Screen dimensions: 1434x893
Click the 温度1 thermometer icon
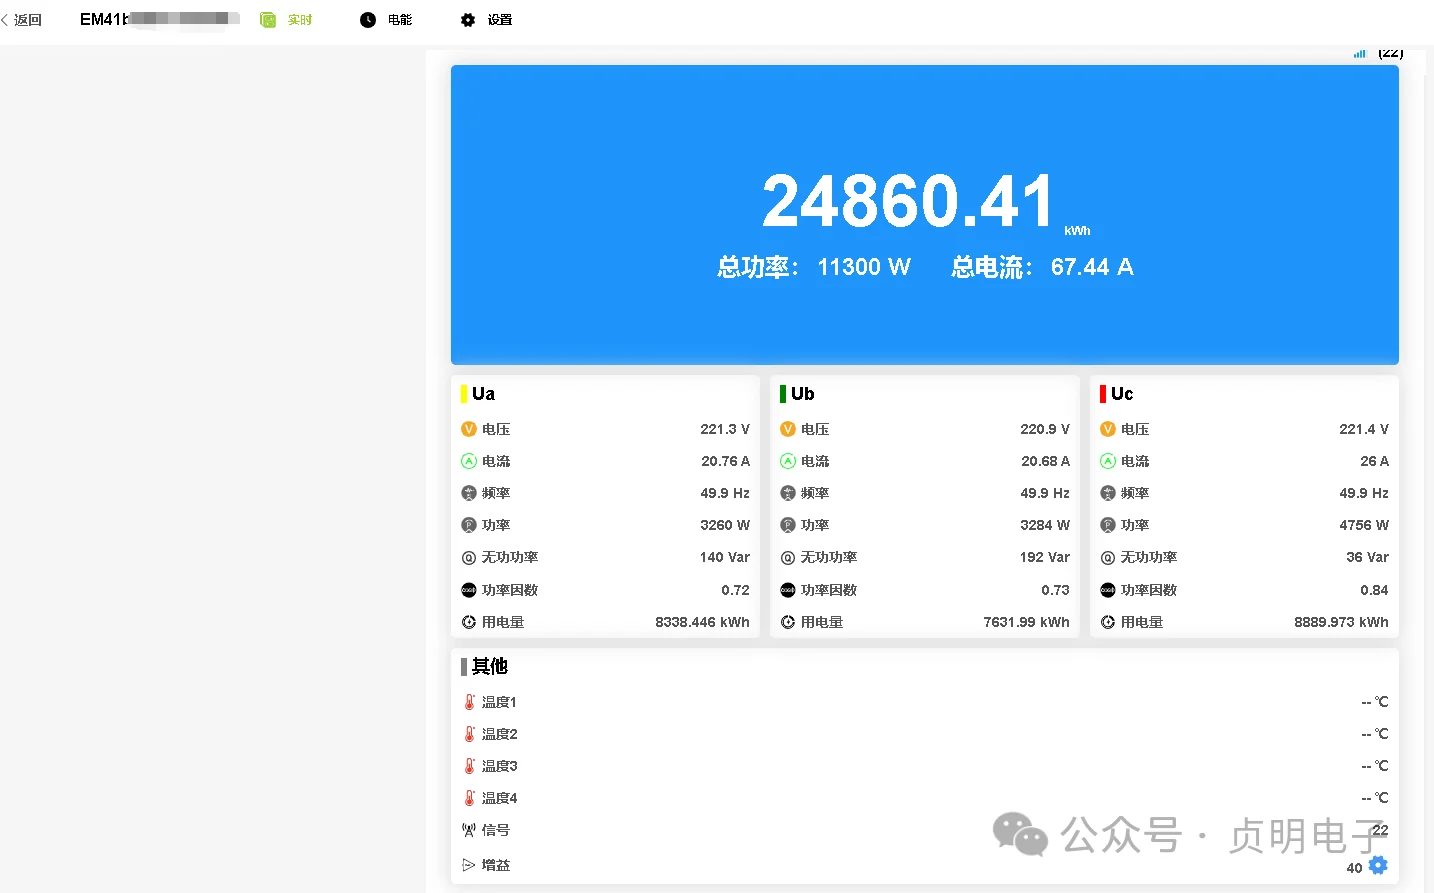coord(469,702)
